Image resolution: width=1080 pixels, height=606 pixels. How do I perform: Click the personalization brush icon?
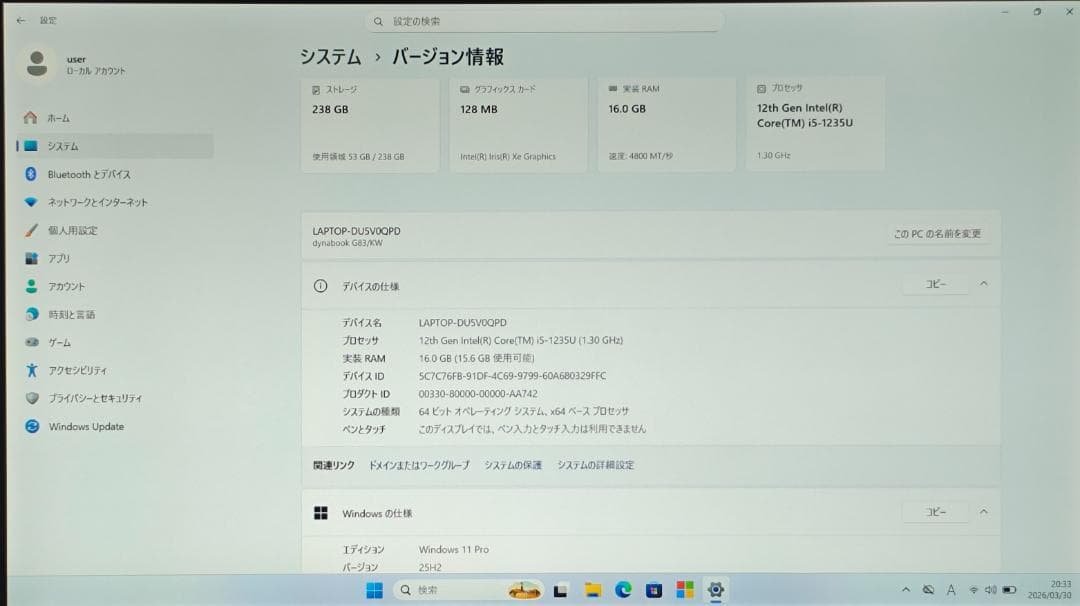[x=31, y=230]
